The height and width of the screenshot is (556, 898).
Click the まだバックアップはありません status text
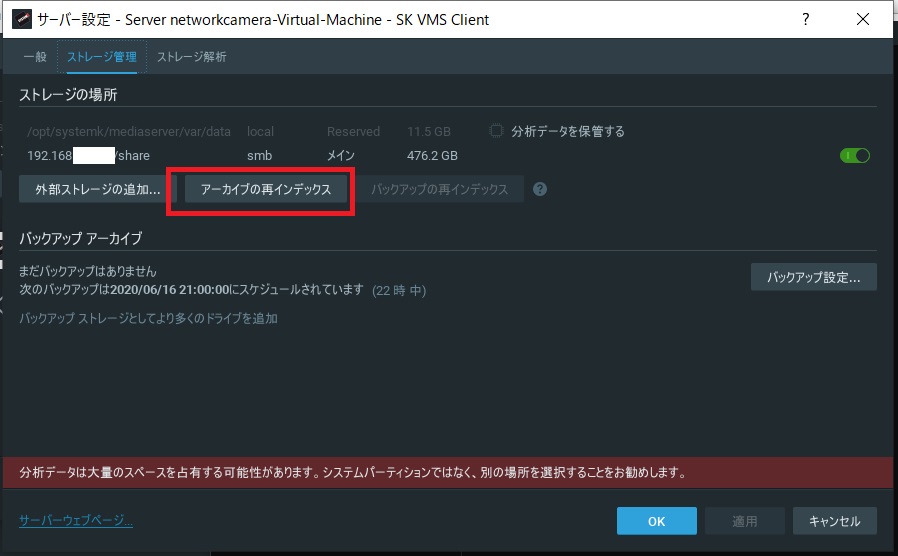(88, 271)
